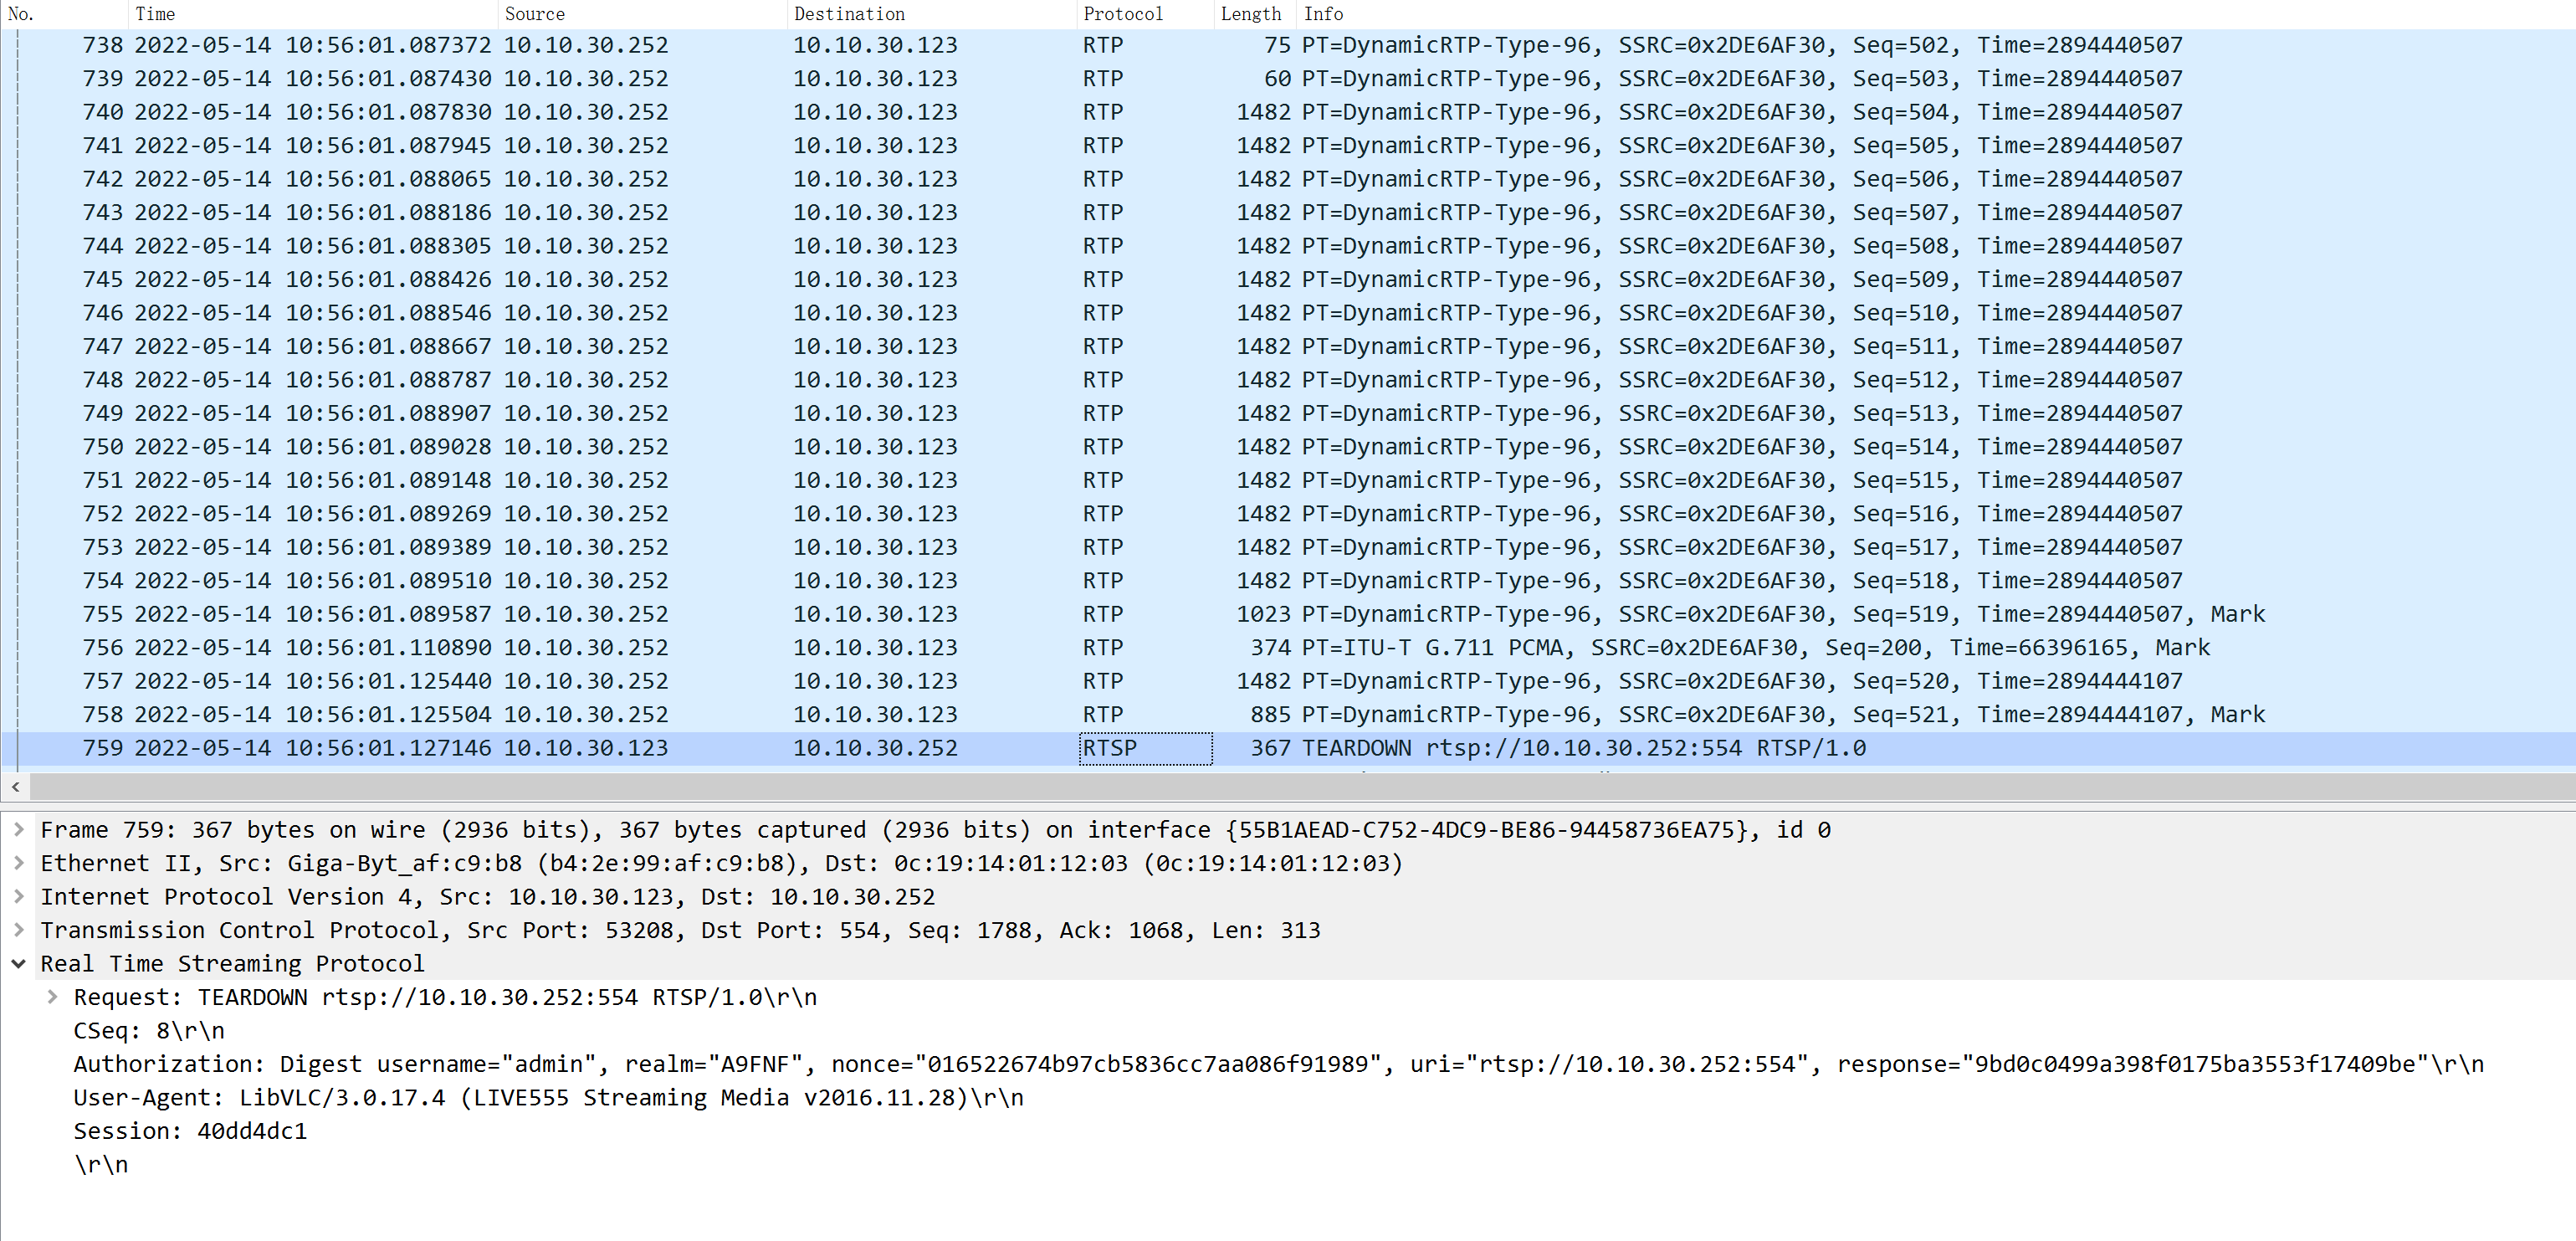The image size is (2576, 1241).
Task: Collapse Real Time Streaming Protocol section
Action: click(18, 964)
